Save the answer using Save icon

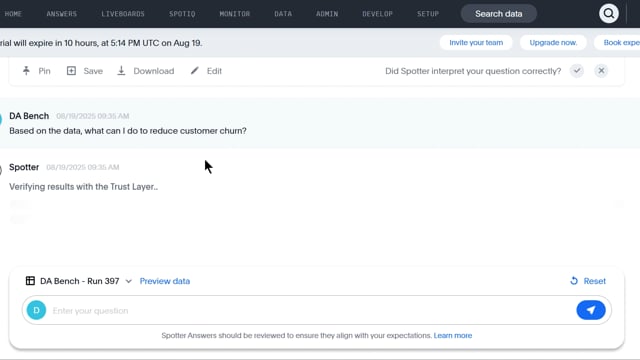[71, 71]
